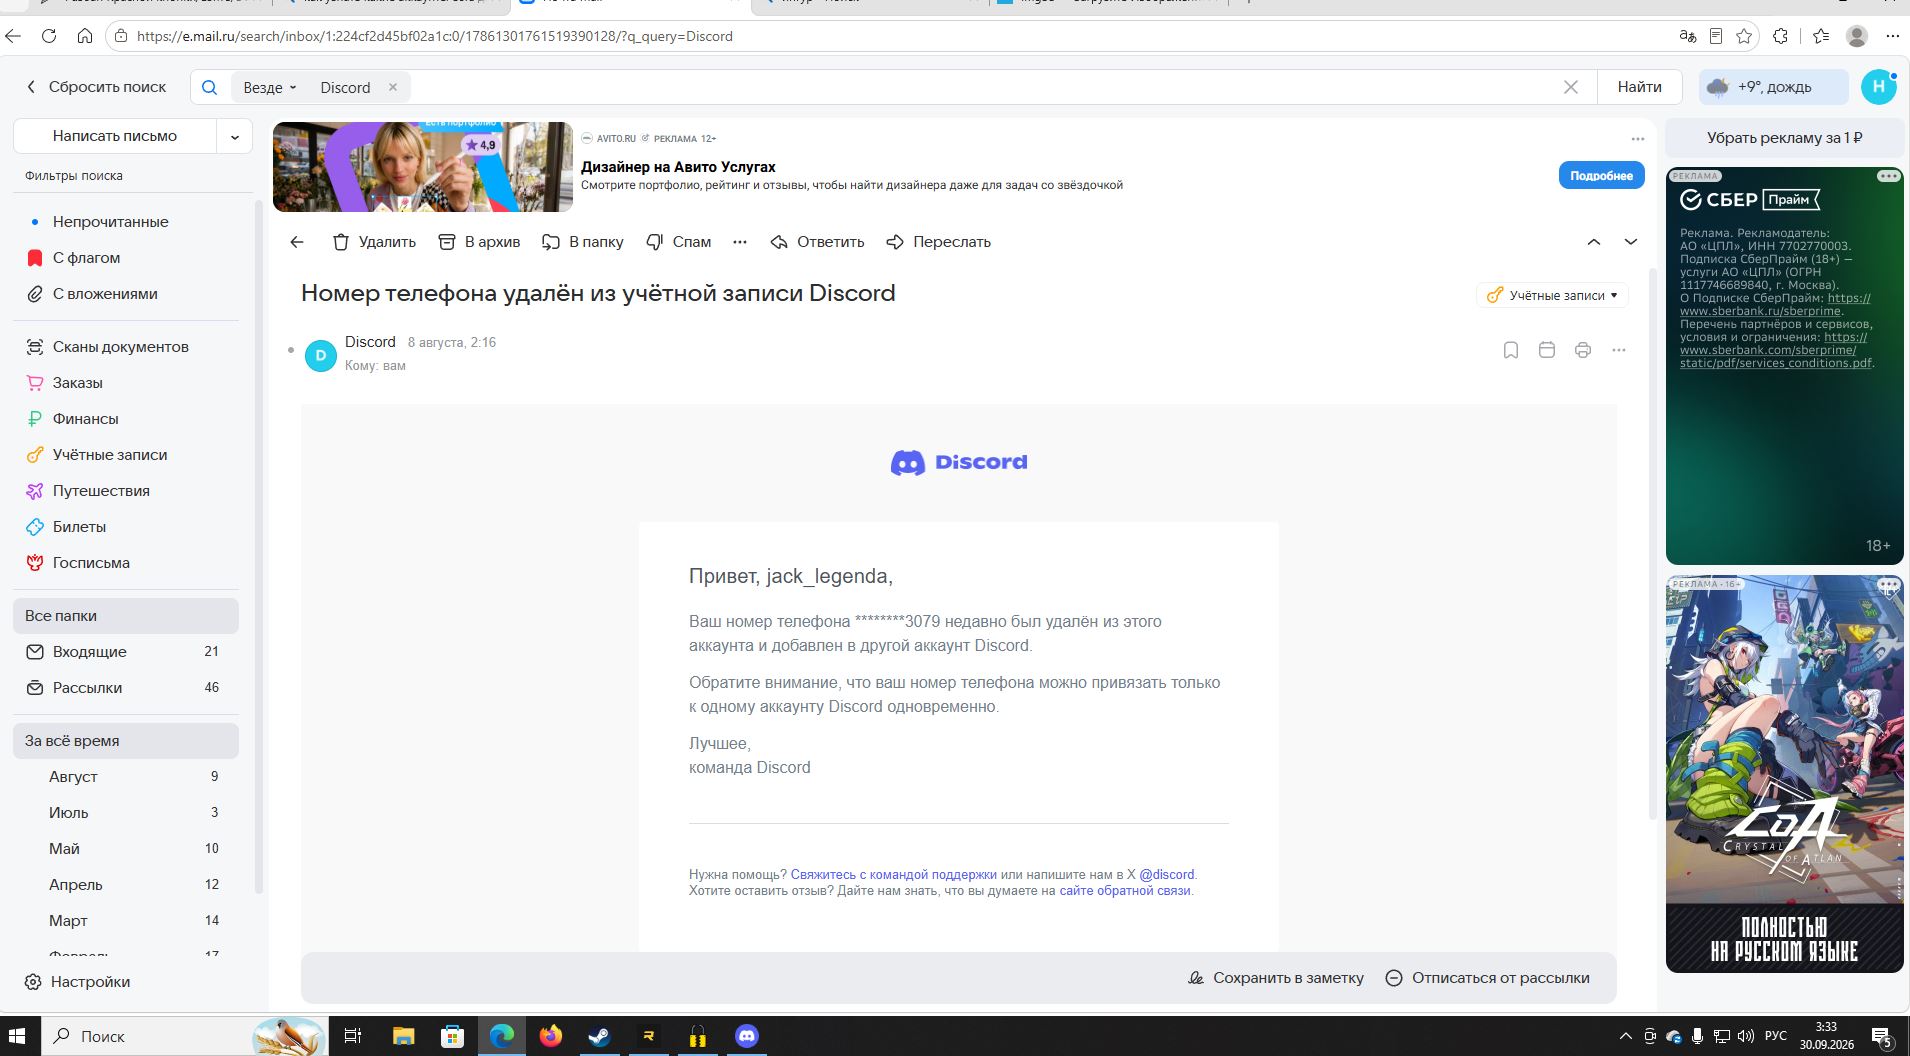Click the browser address bar URL
1910x1056 pixels.
coord(434,36)
